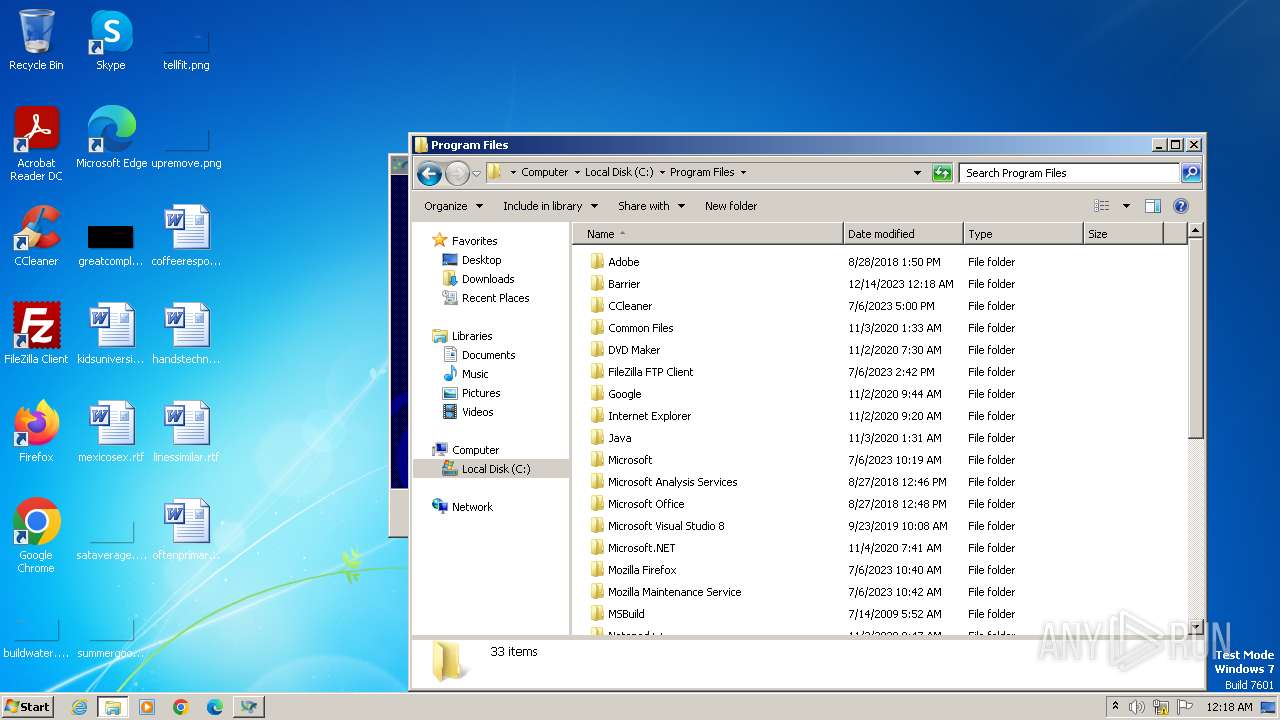Open Videos library

477,412
